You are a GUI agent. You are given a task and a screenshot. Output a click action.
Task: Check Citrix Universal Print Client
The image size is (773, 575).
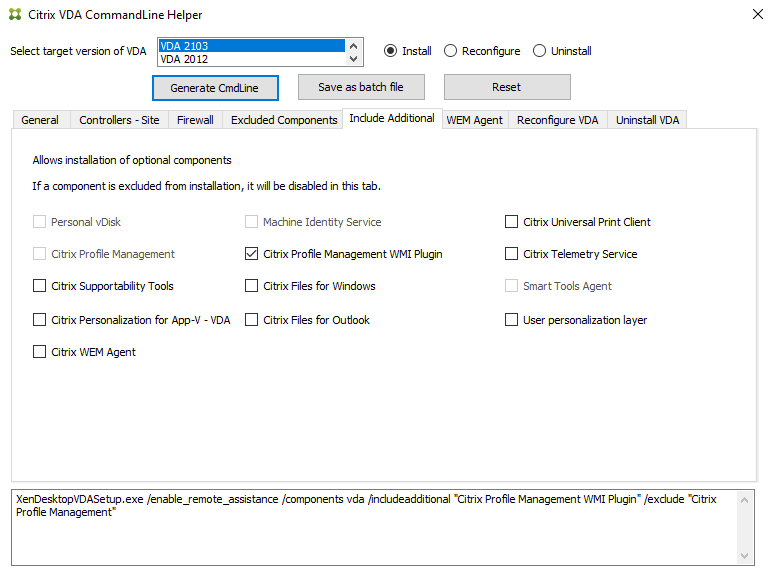[512, 222]
